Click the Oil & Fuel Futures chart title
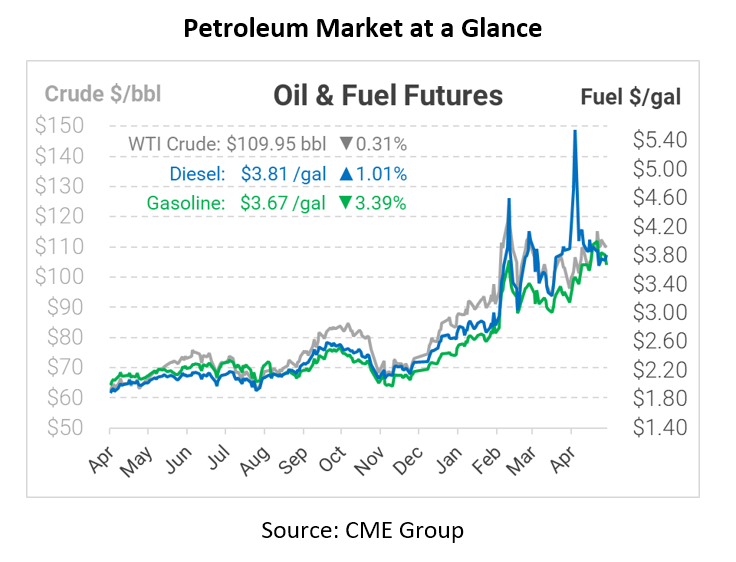The width and height of the screenshot is (736, 562). point(388,96)
